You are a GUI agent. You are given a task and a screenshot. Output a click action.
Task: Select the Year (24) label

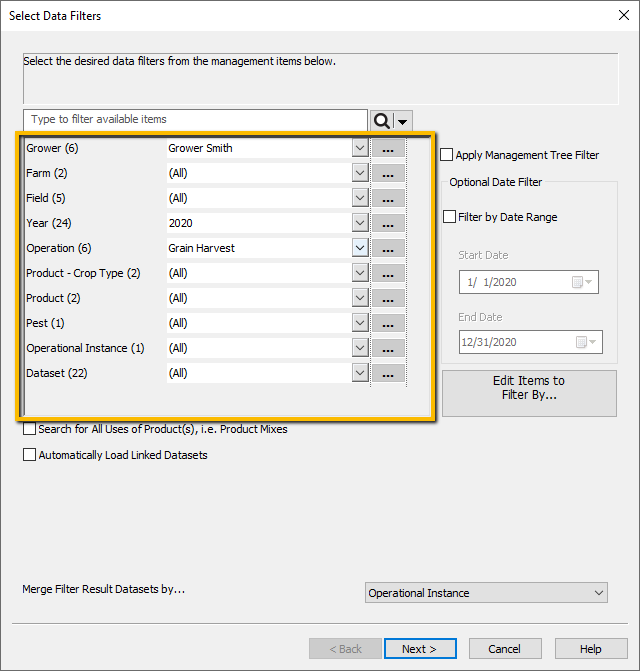[x=49, y=223]
